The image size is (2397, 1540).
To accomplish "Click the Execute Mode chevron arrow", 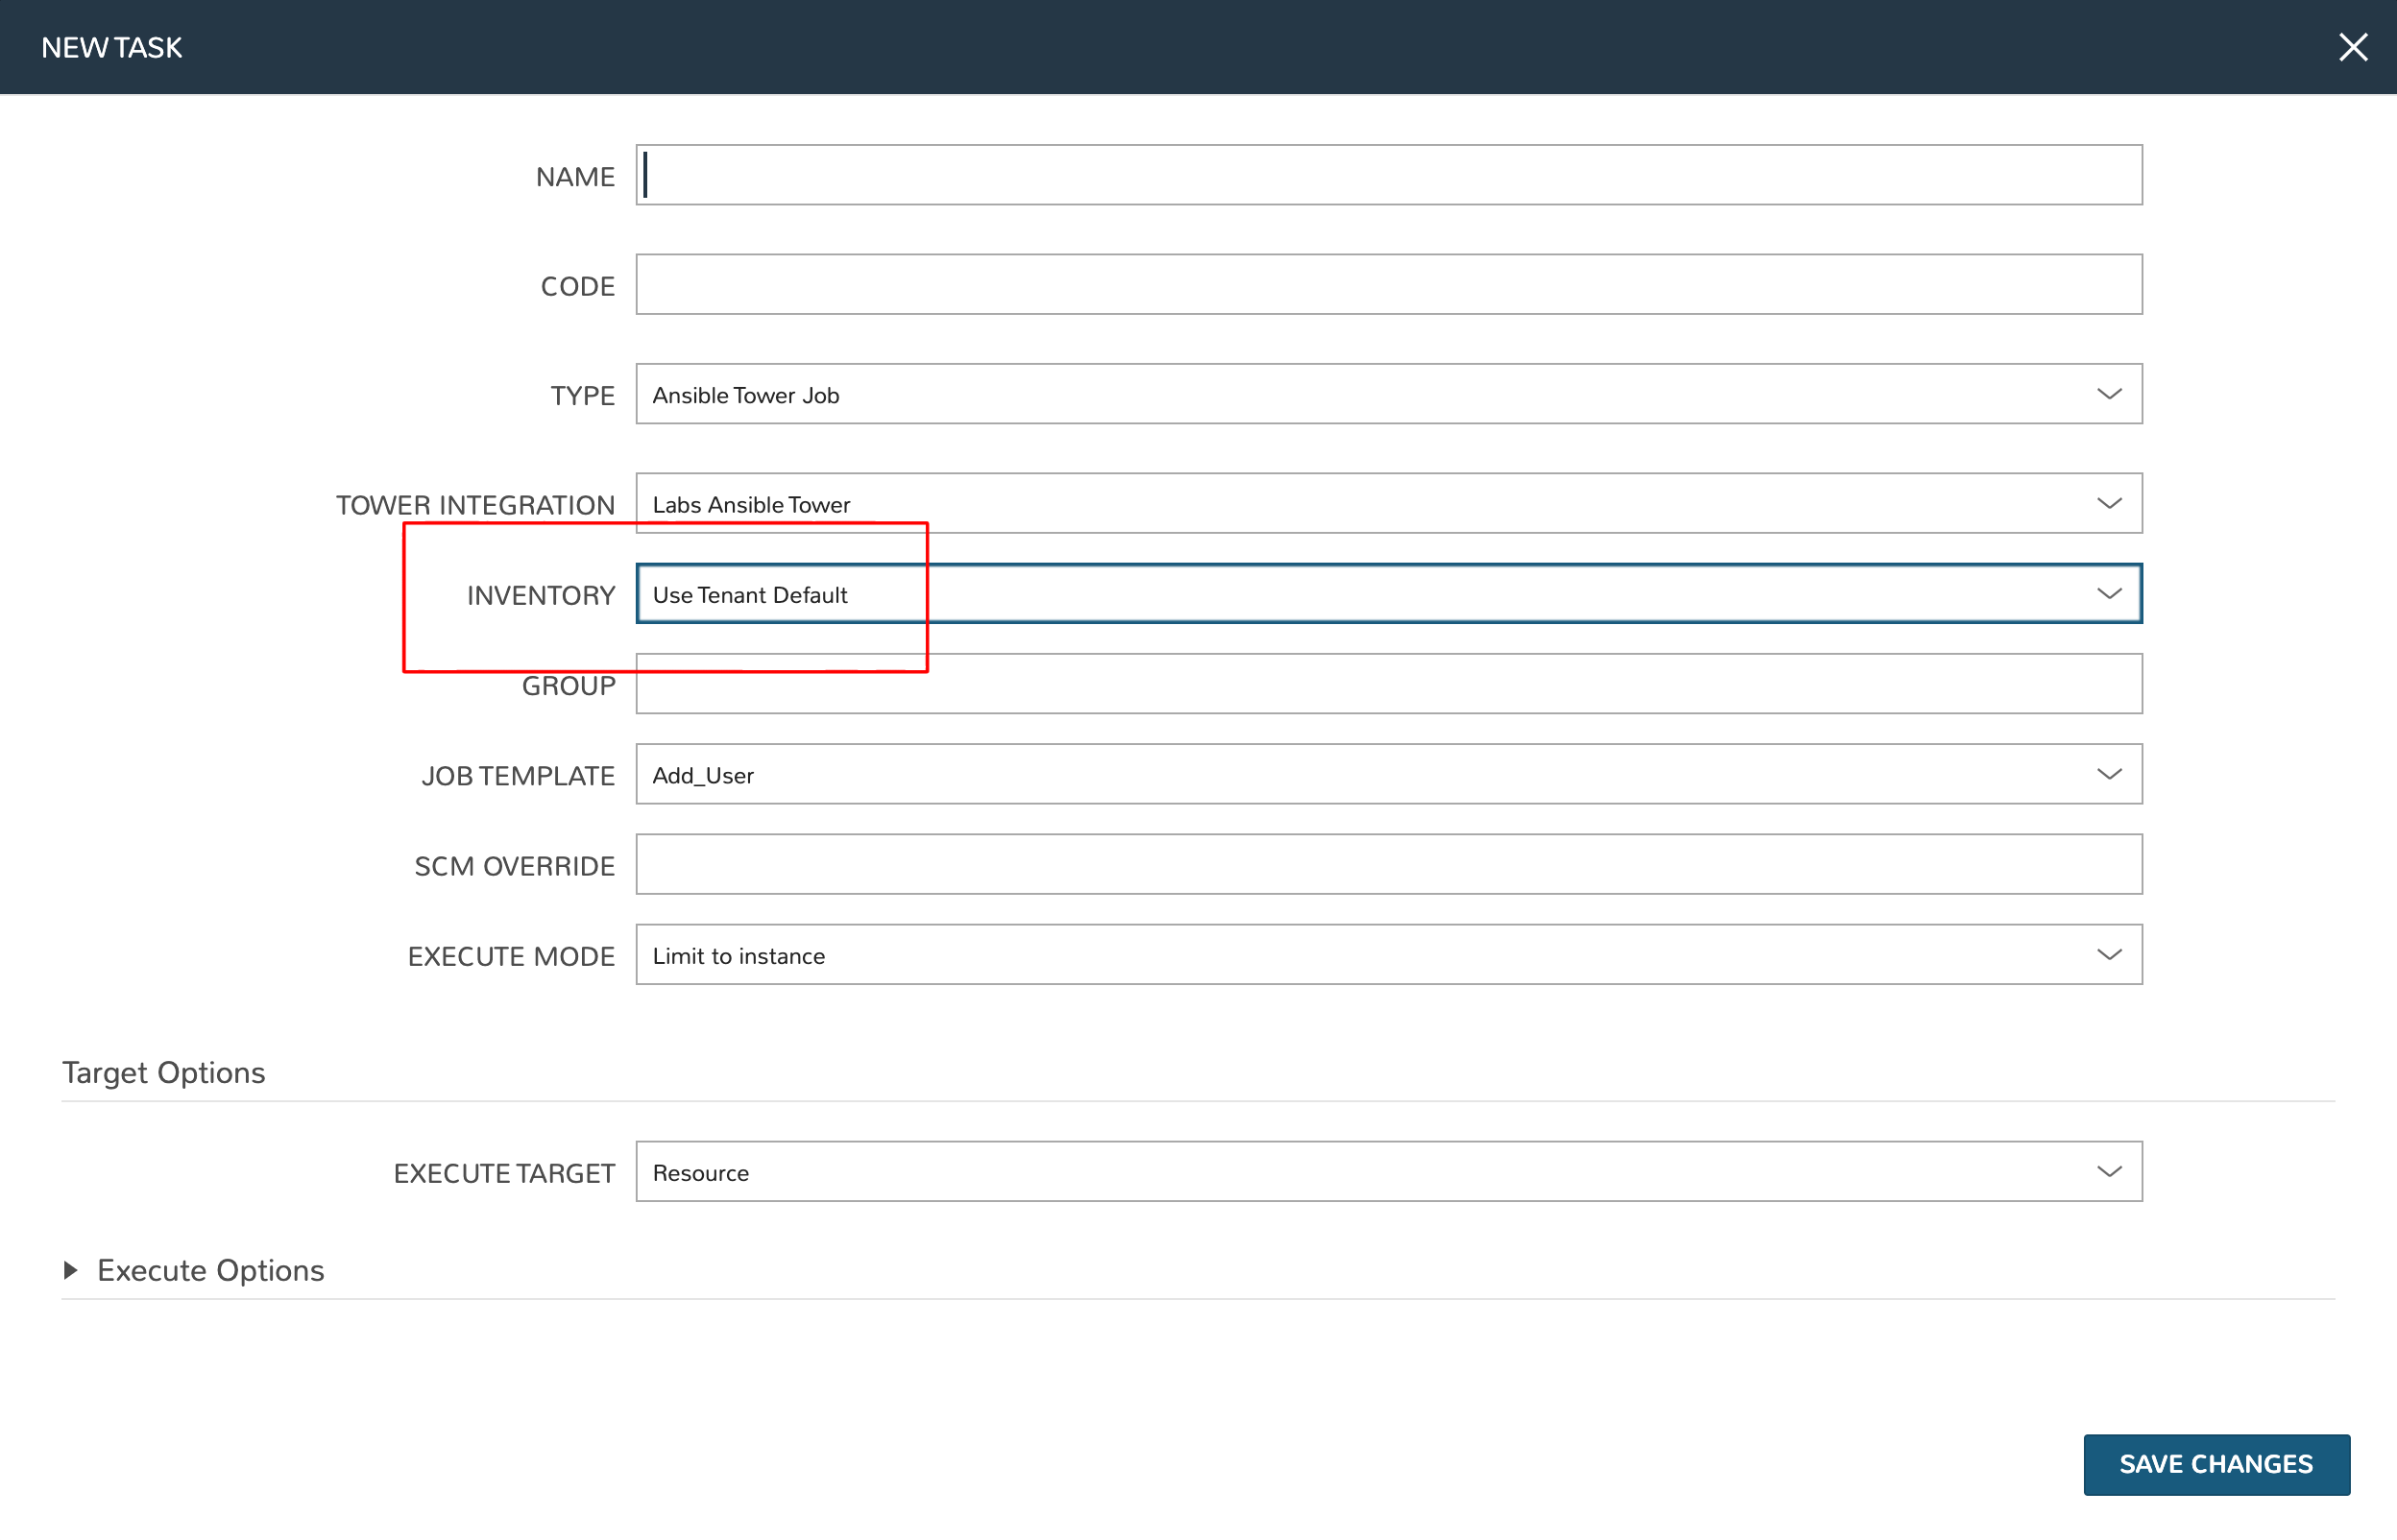I will (2108, 955).
